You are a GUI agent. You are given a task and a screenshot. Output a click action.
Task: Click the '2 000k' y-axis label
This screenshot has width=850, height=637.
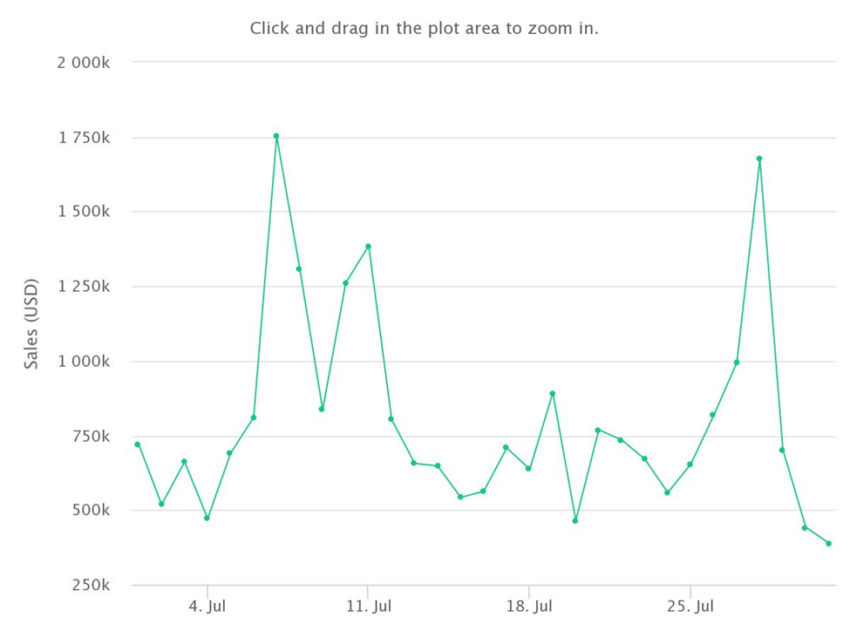(x=83, y=63)
